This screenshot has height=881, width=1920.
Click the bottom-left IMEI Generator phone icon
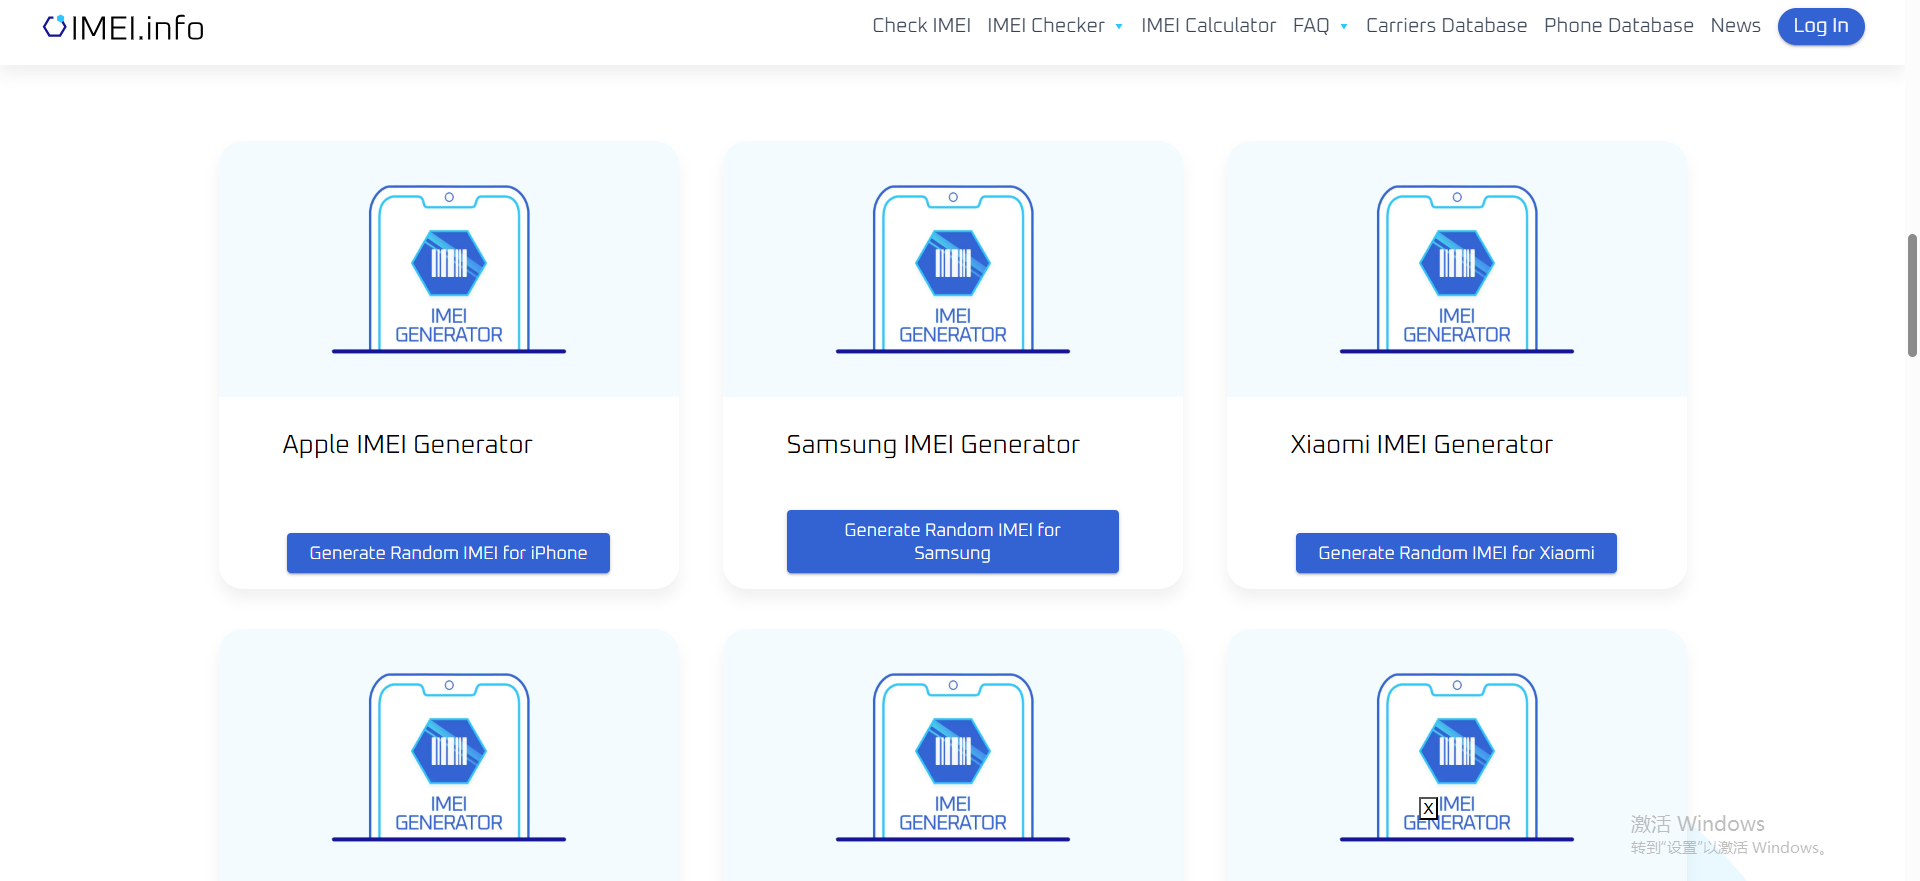449,757
